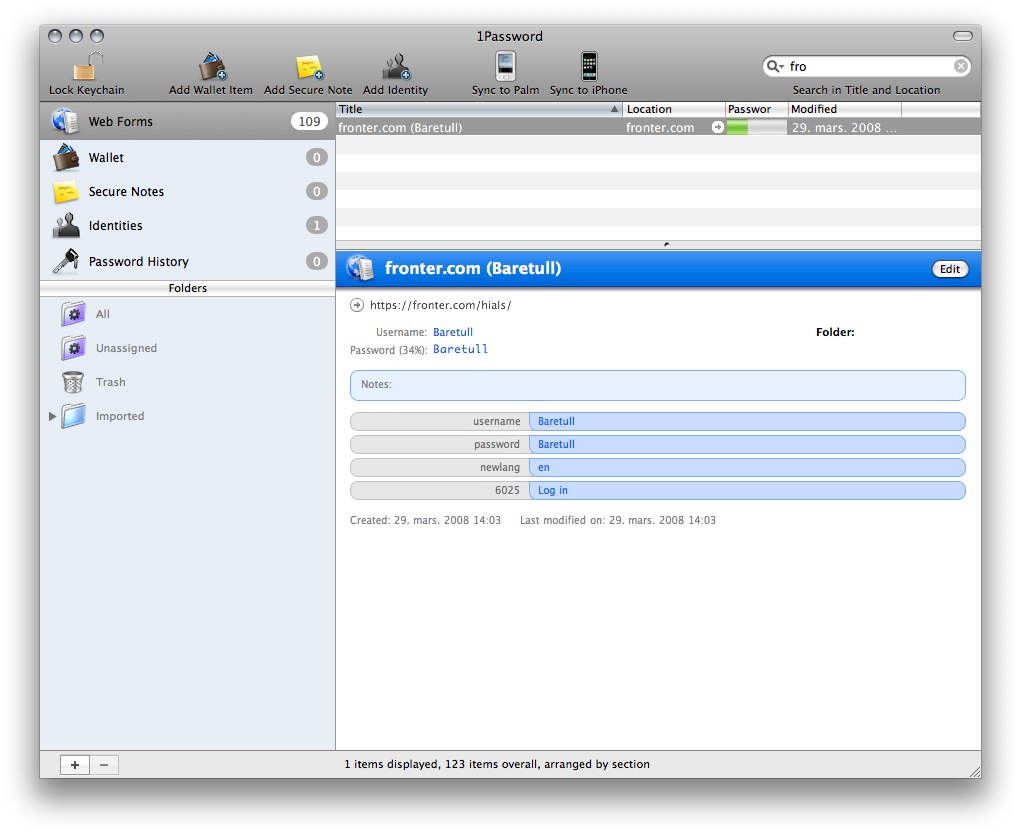Add a new folder with plus button
This screenshot has height=833, width=1021.
point(75,765)
